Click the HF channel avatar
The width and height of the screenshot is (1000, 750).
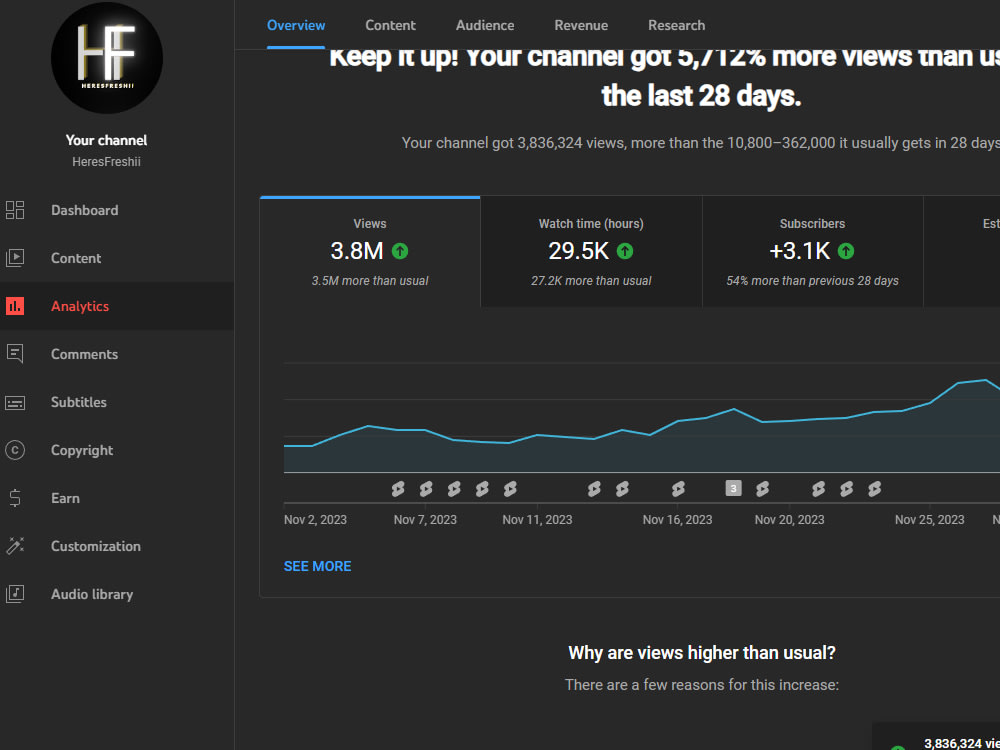pos(107,58)
